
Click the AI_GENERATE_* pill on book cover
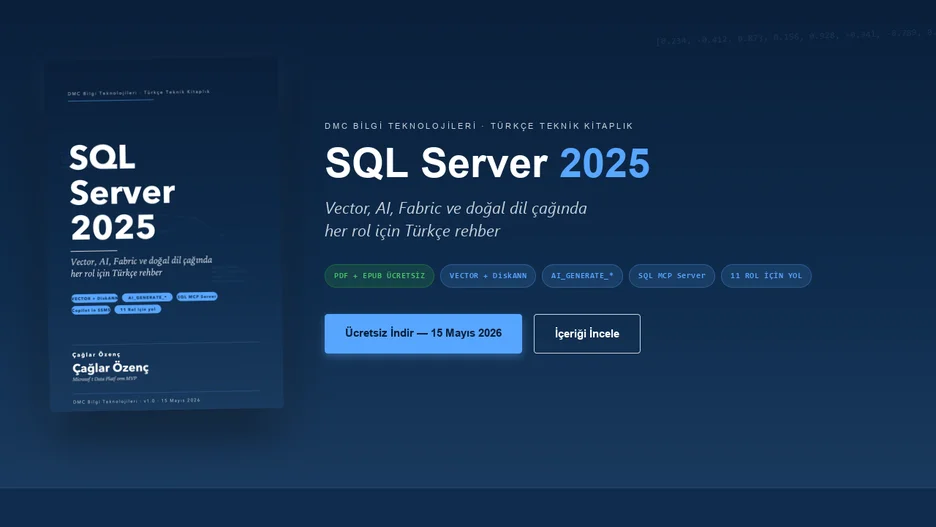(x=147, y=297)
